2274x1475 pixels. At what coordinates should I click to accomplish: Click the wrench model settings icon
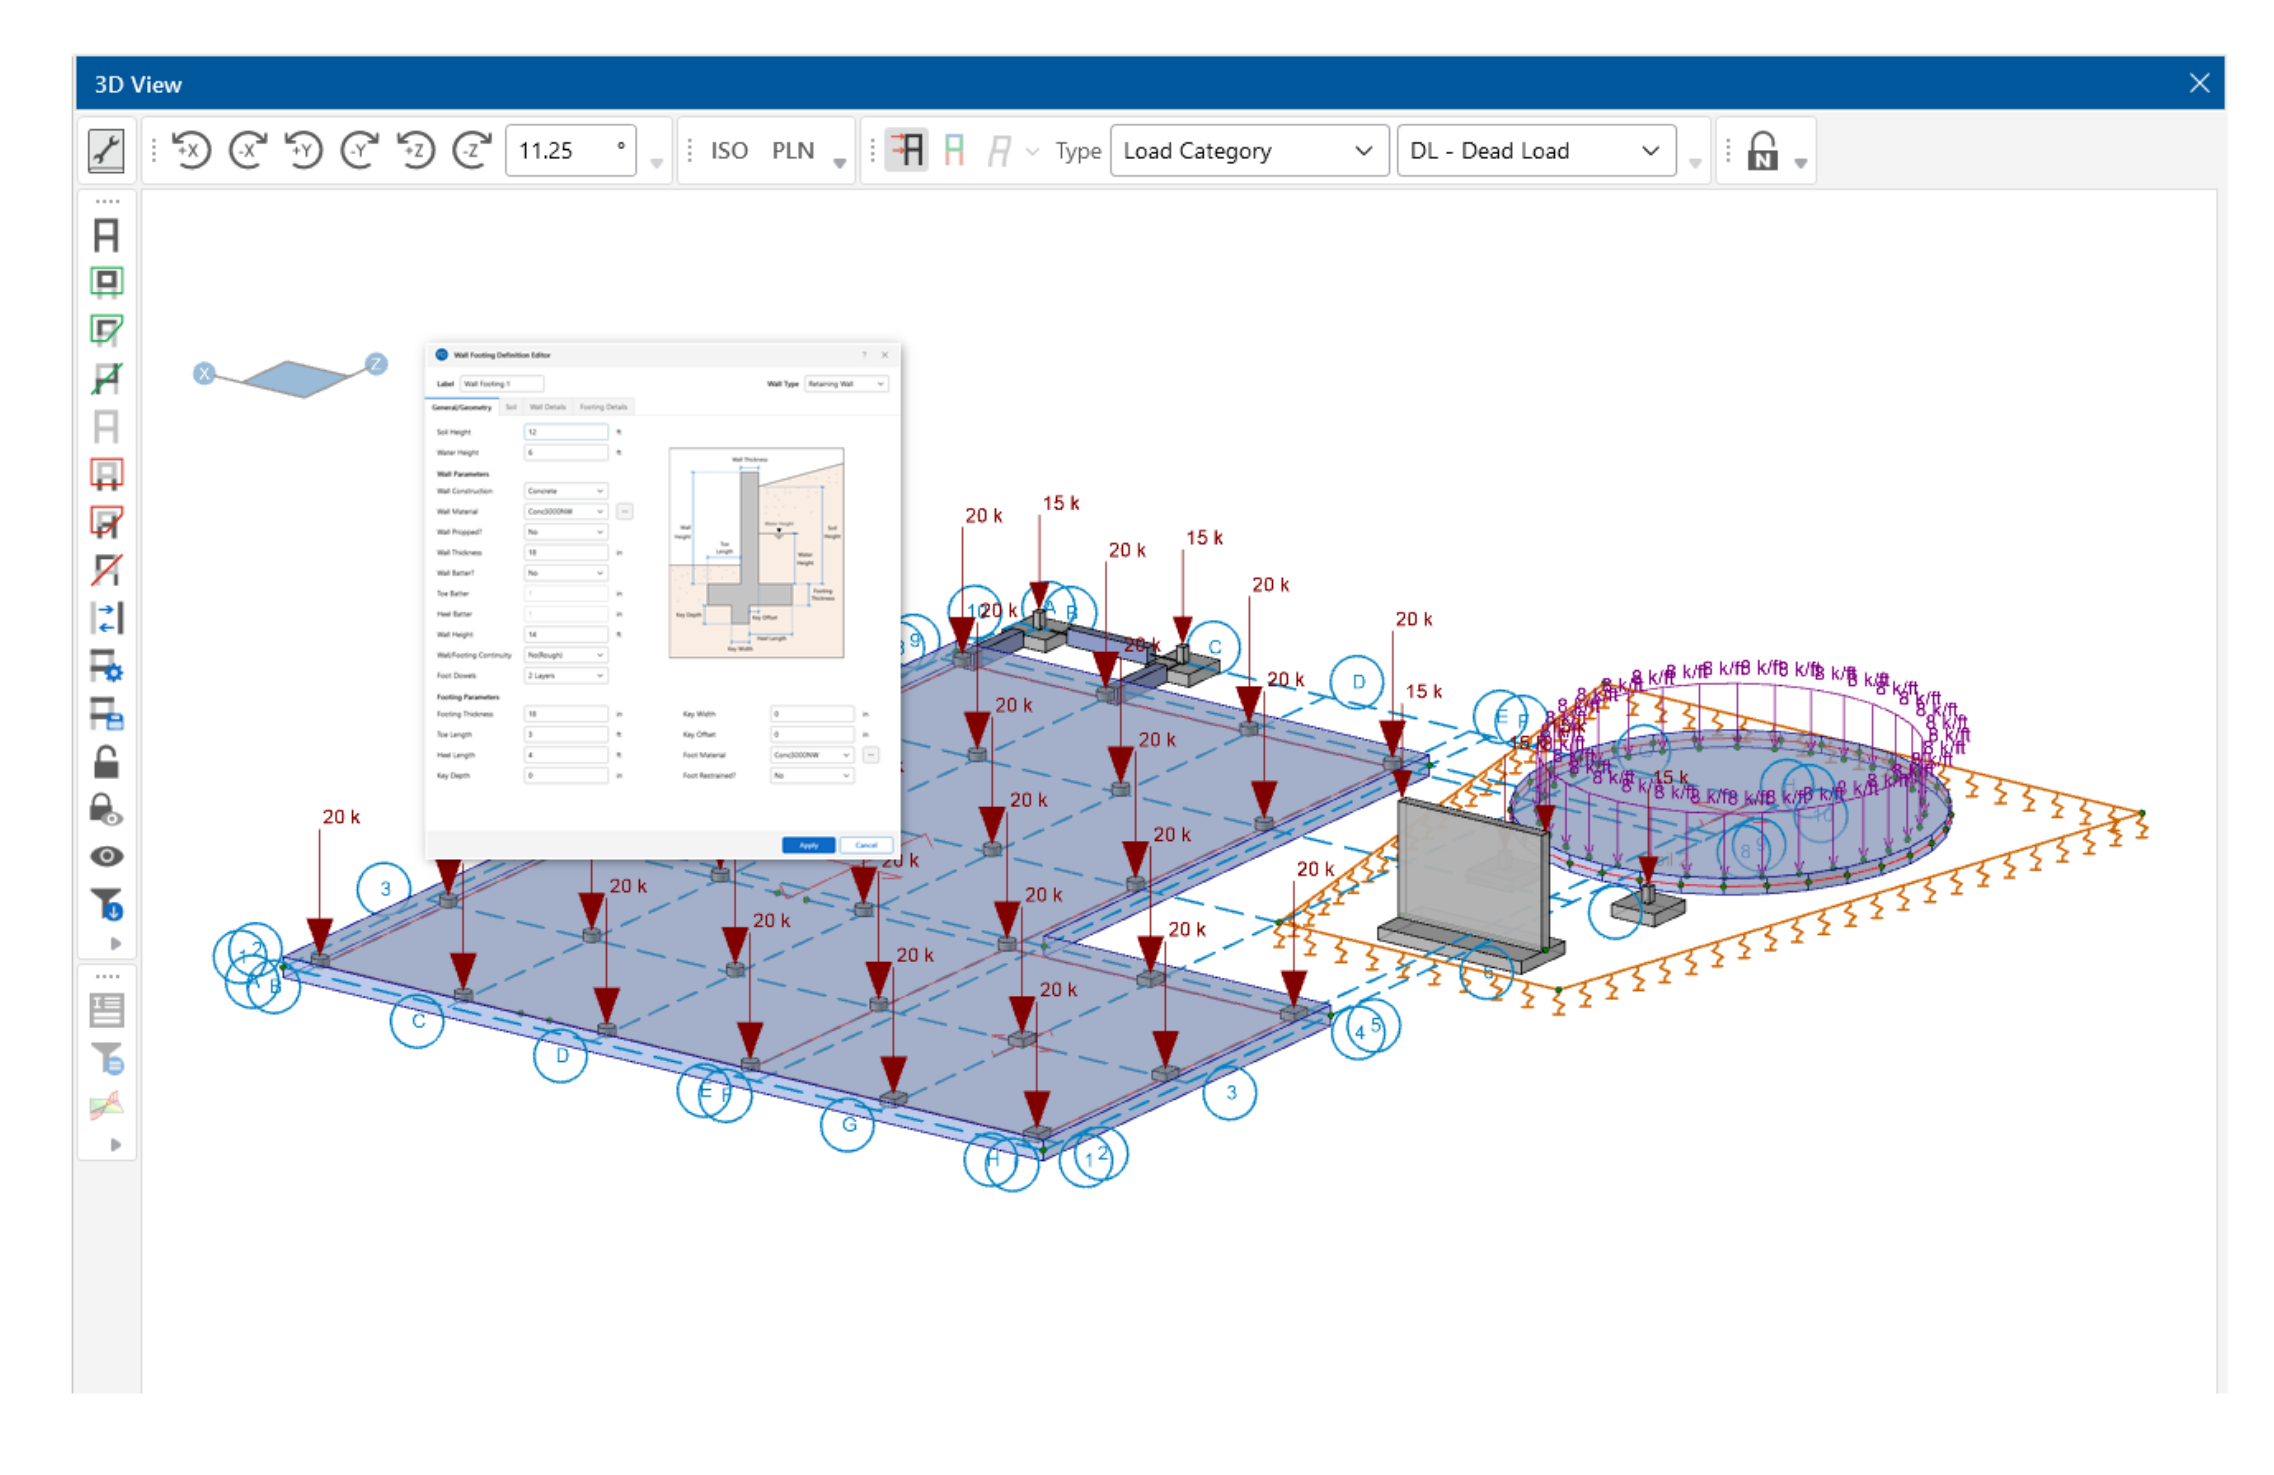pyautogui.click(x=106, y=151)
